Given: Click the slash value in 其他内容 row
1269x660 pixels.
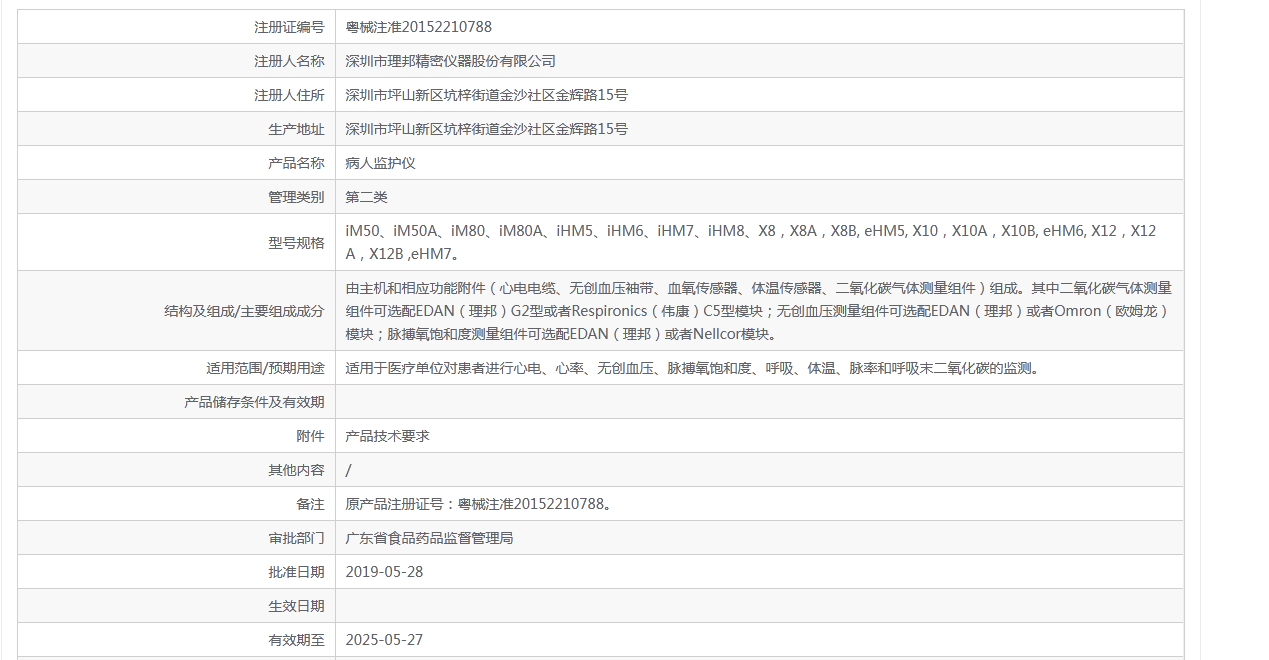Looking at the screenshot, I should [x=348, y=470].
